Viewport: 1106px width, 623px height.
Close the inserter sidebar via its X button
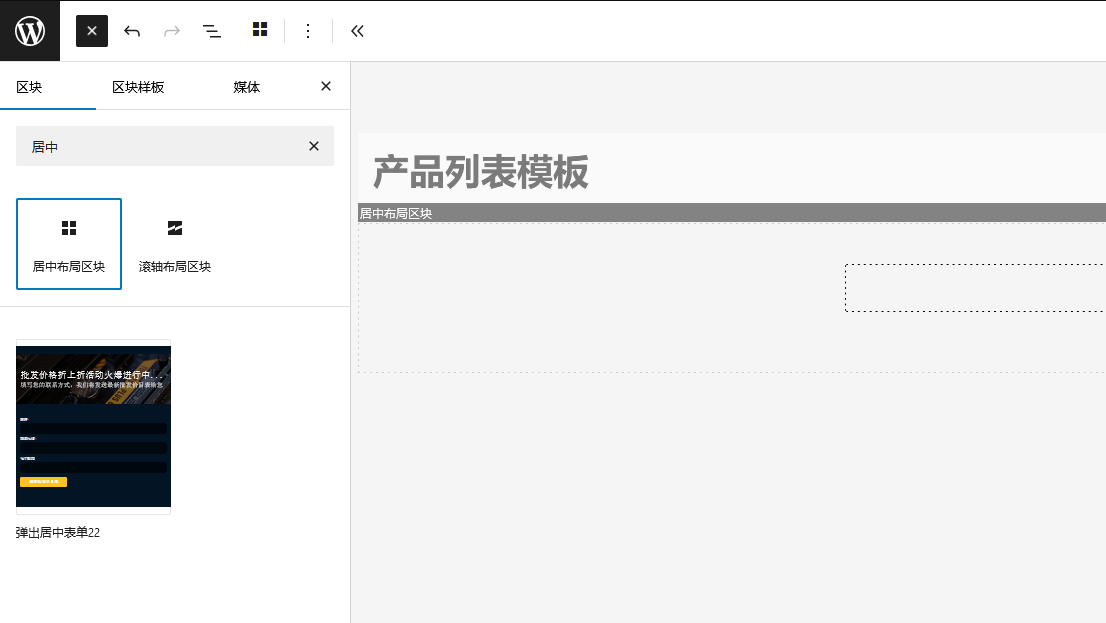pos(325,86)
